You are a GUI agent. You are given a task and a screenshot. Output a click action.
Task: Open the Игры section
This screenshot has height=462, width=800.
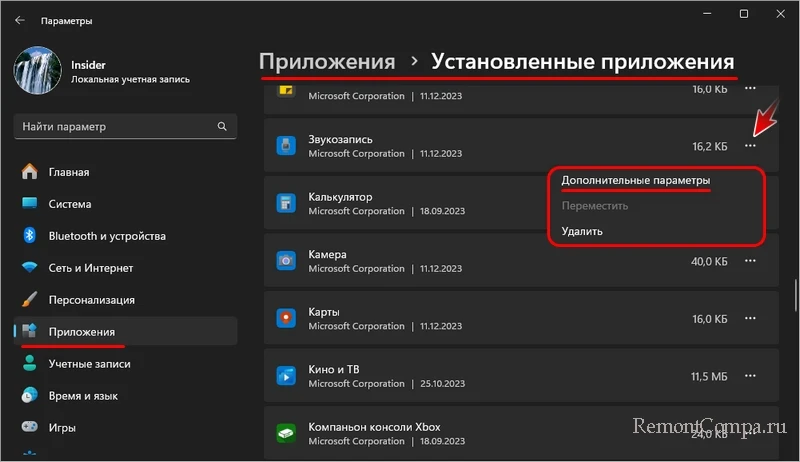tap(125, 427)
